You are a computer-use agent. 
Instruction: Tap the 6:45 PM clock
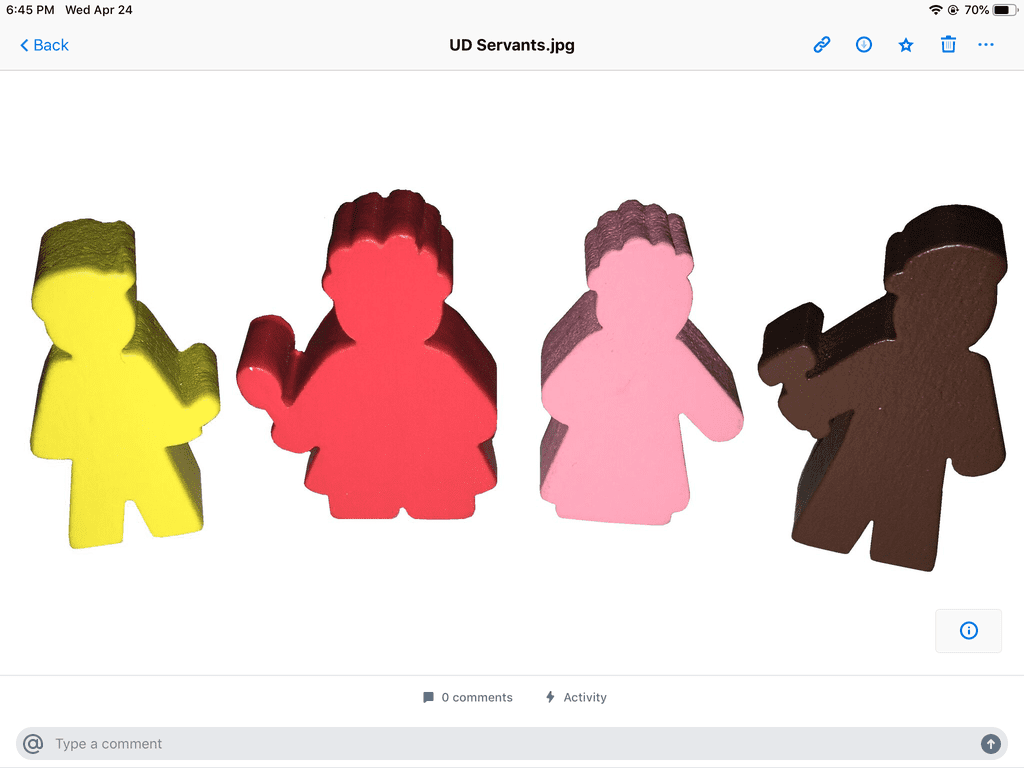(x=29, y=10)
